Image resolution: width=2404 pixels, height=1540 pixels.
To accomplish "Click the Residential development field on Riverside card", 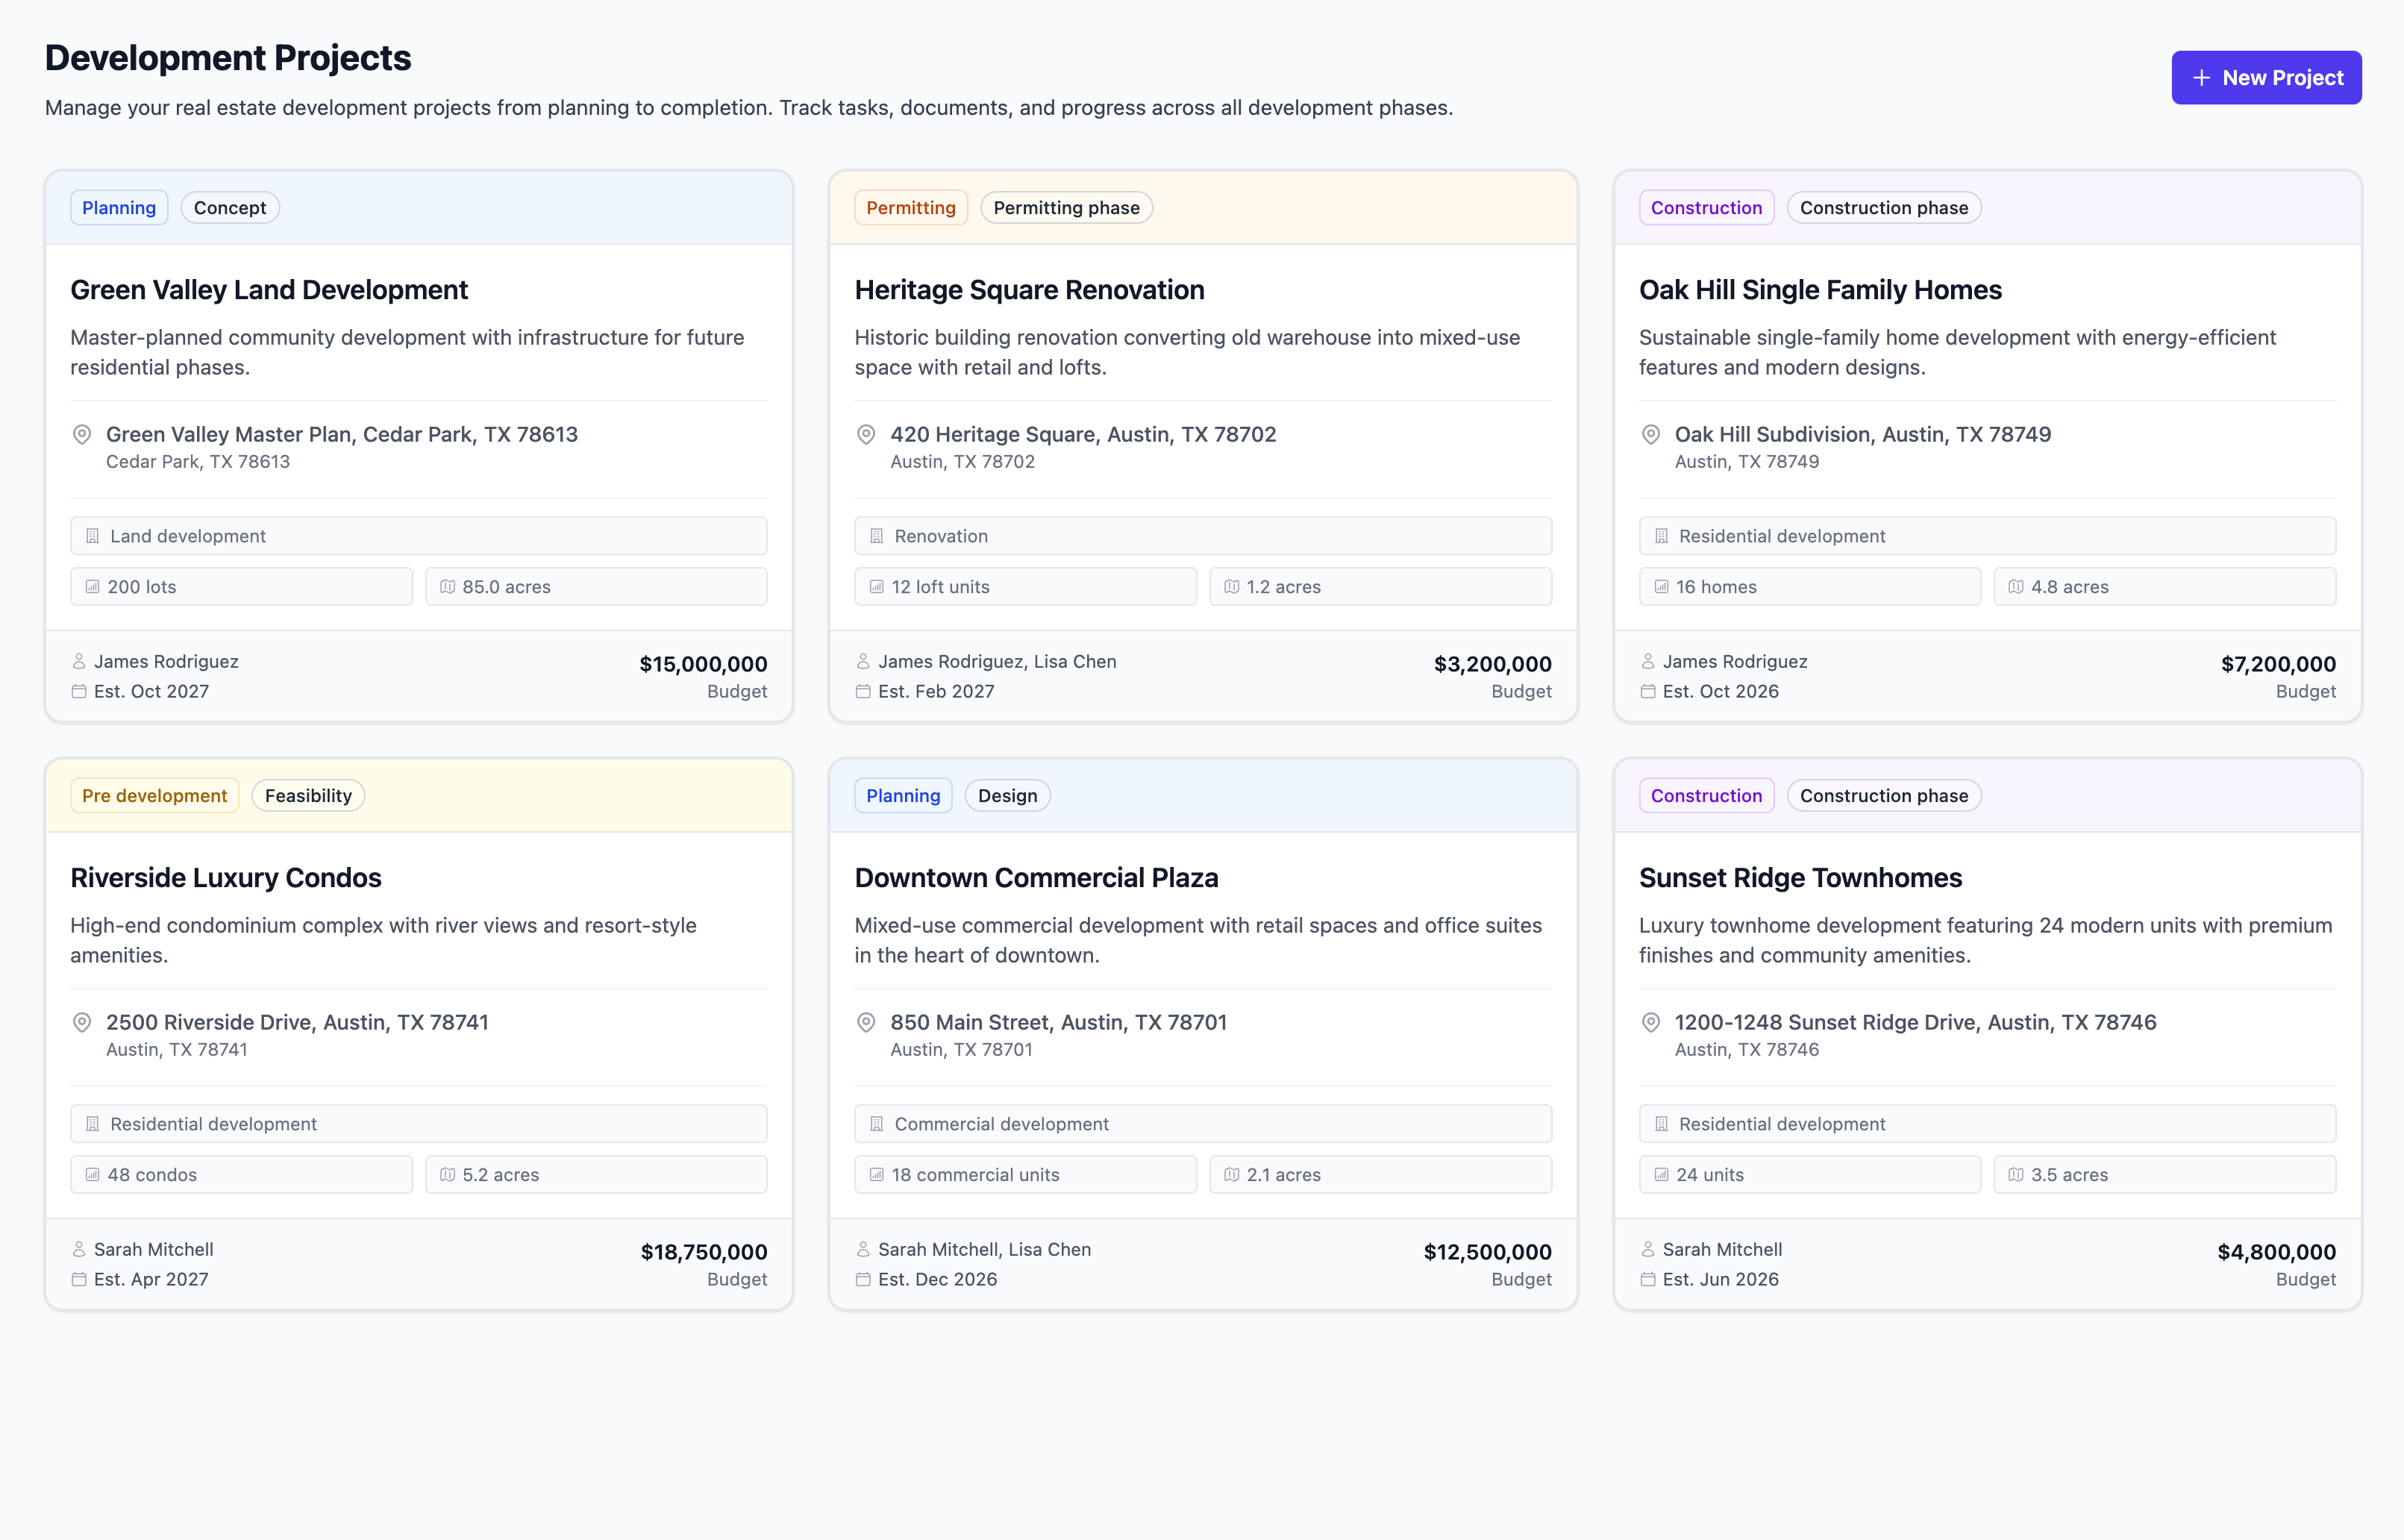I will (x=419, y=1123).
